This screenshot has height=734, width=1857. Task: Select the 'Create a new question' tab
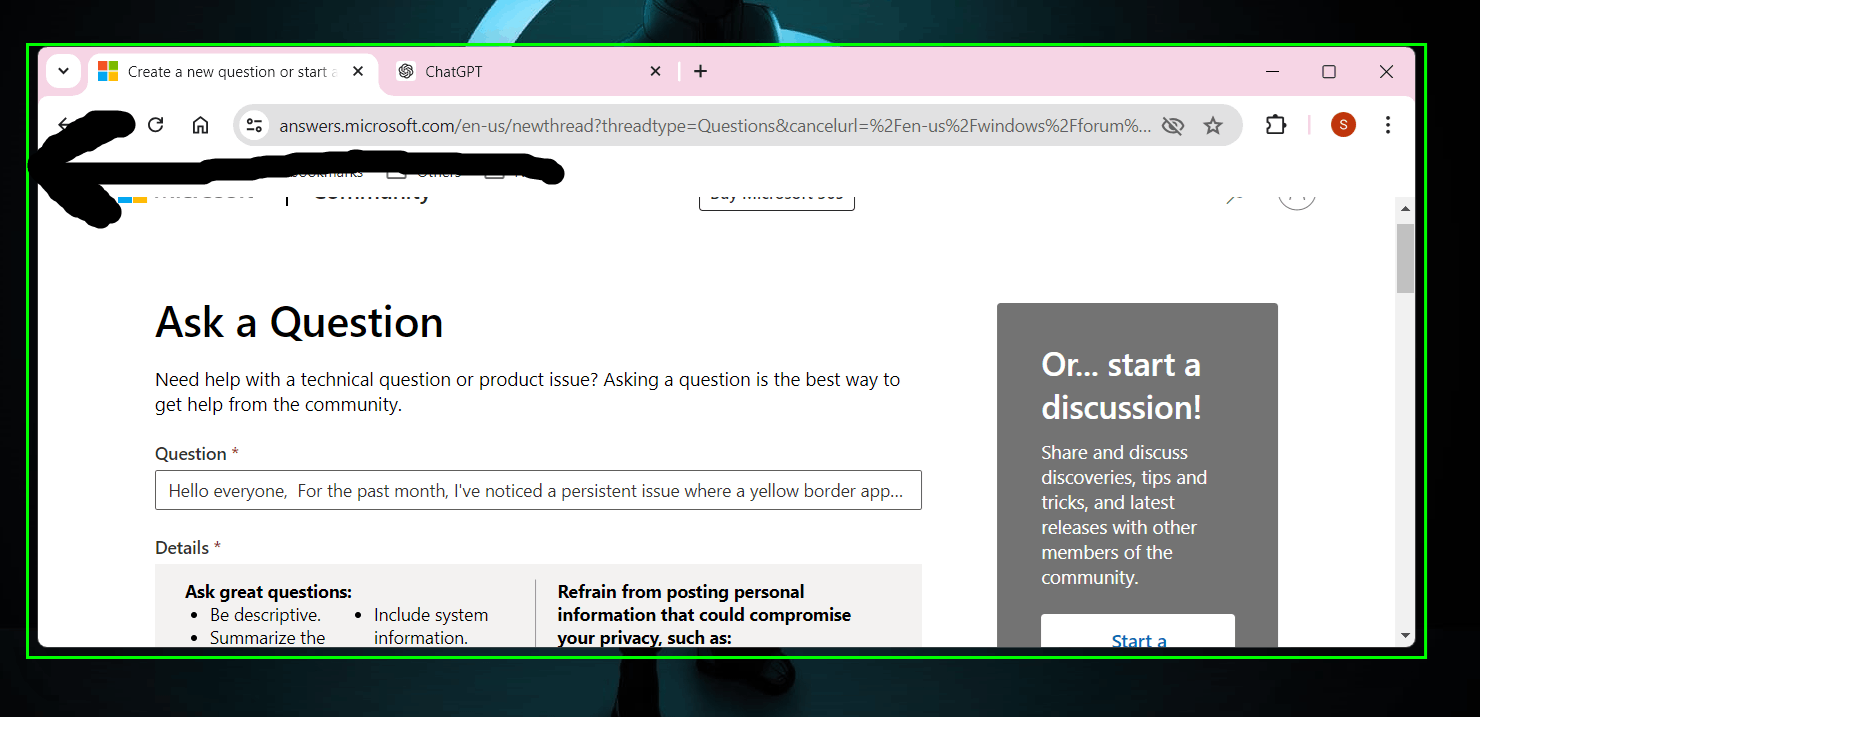(x=233, y=71)
